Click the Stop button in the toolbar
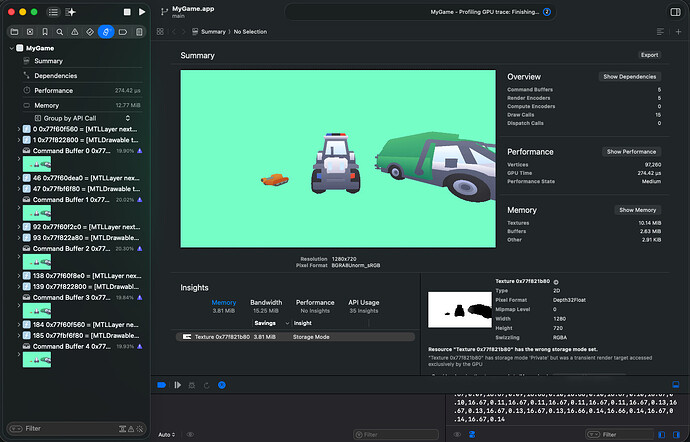 (x=125, y=12)
